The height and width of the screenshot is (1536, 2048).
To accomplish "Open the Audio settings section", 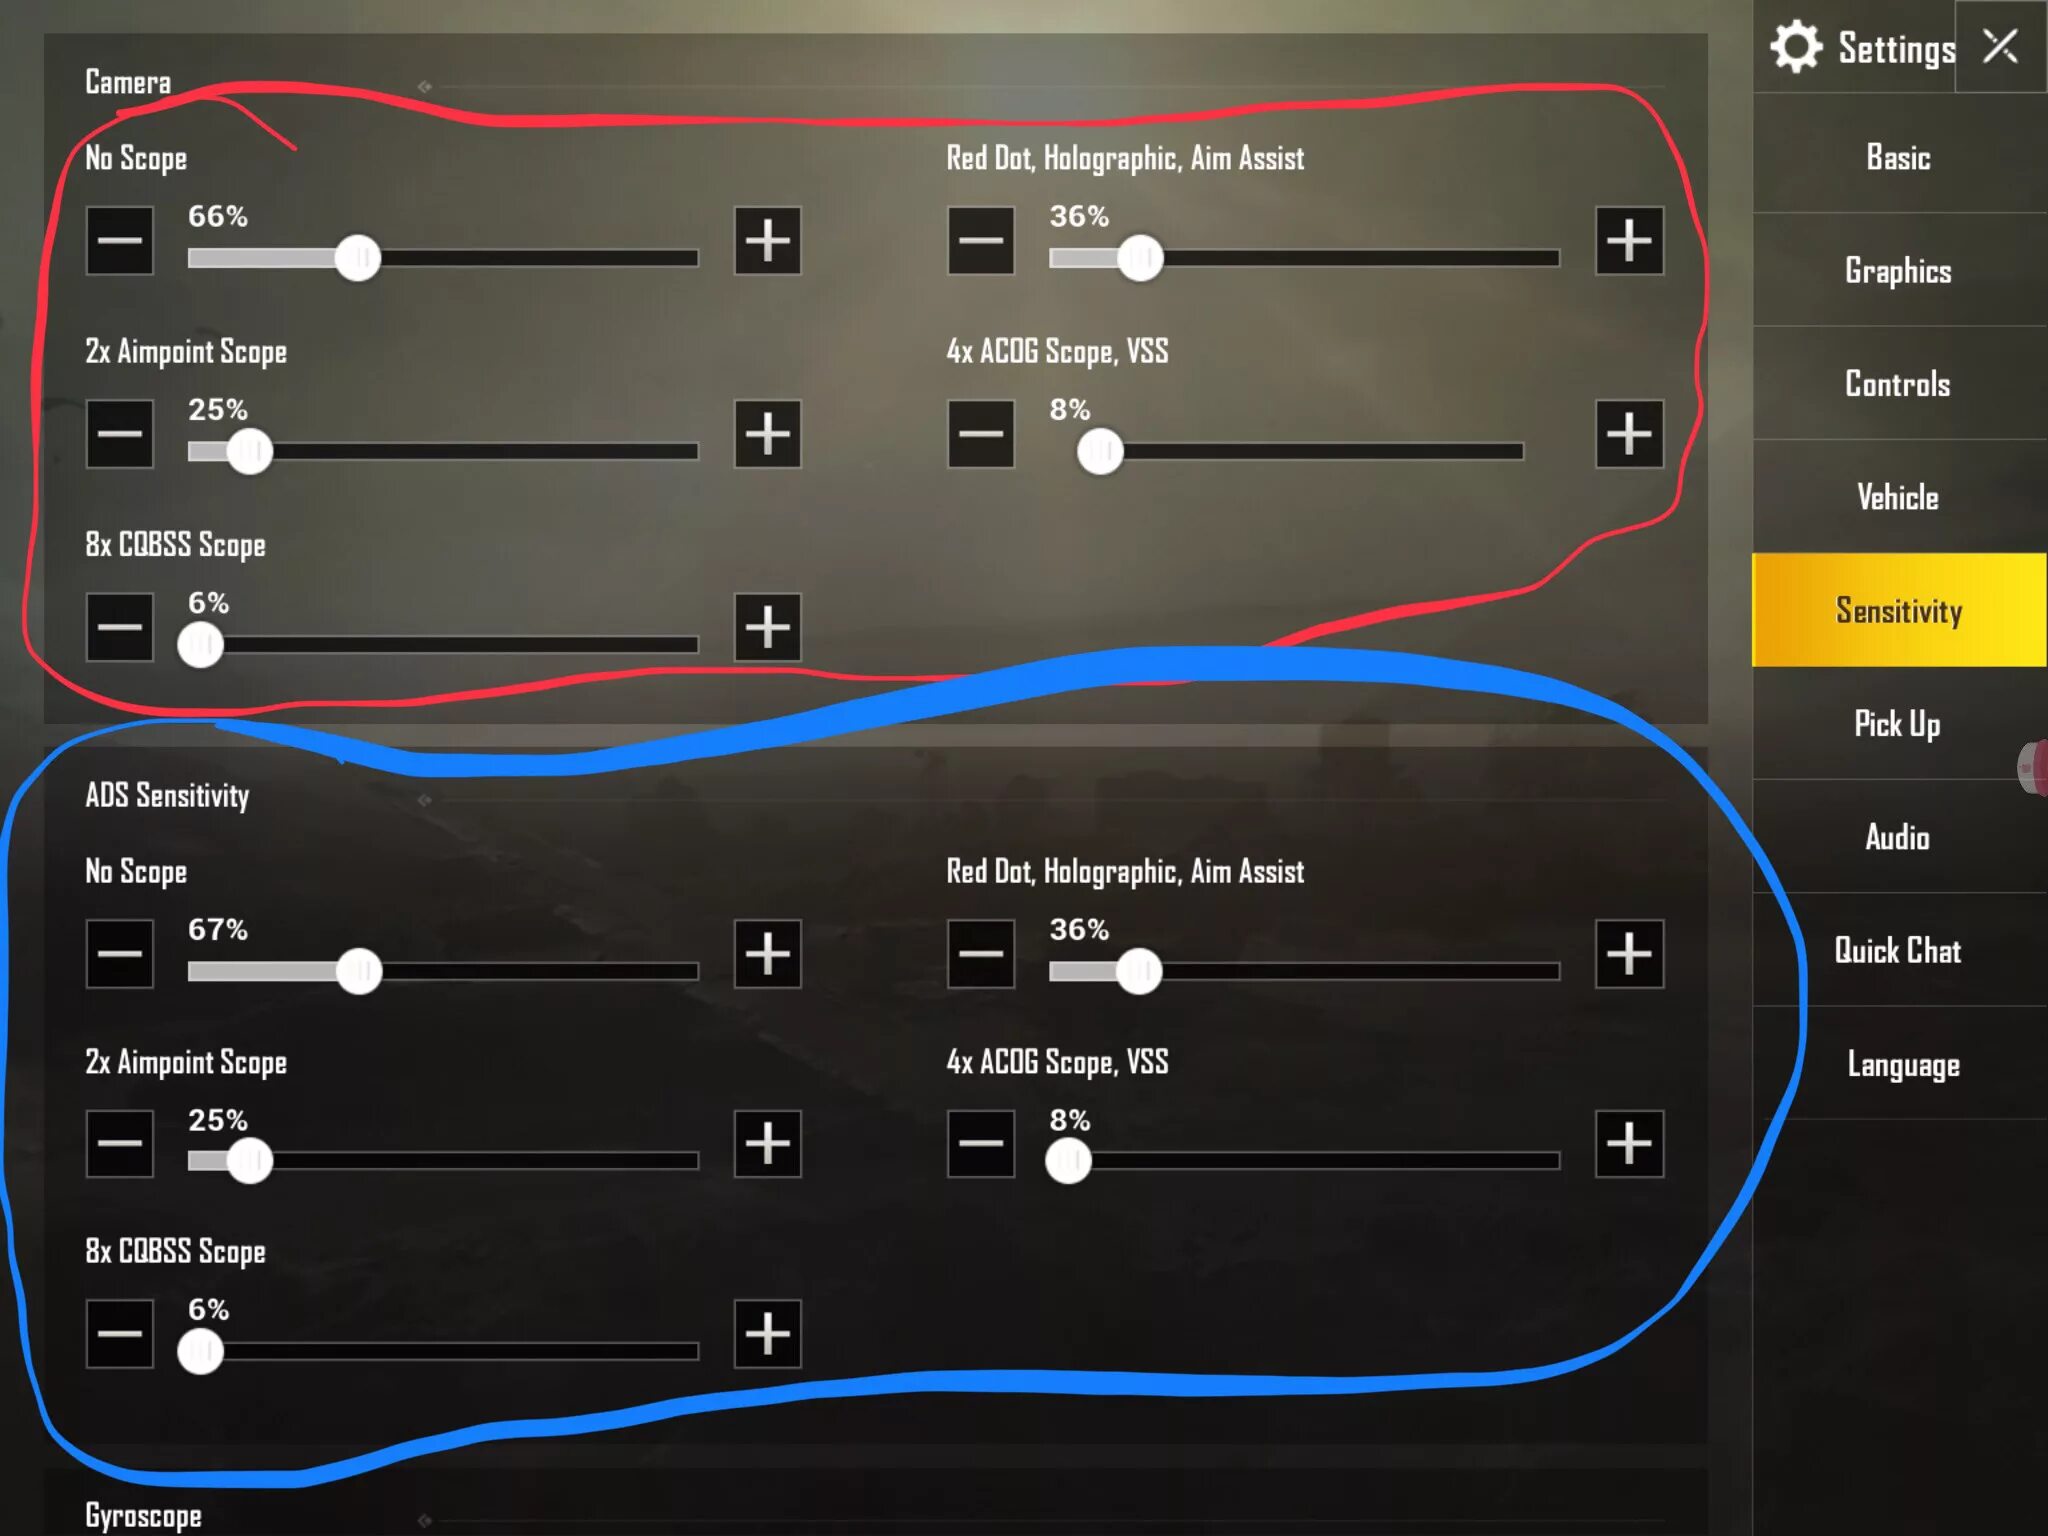I will coord(1898,837).
